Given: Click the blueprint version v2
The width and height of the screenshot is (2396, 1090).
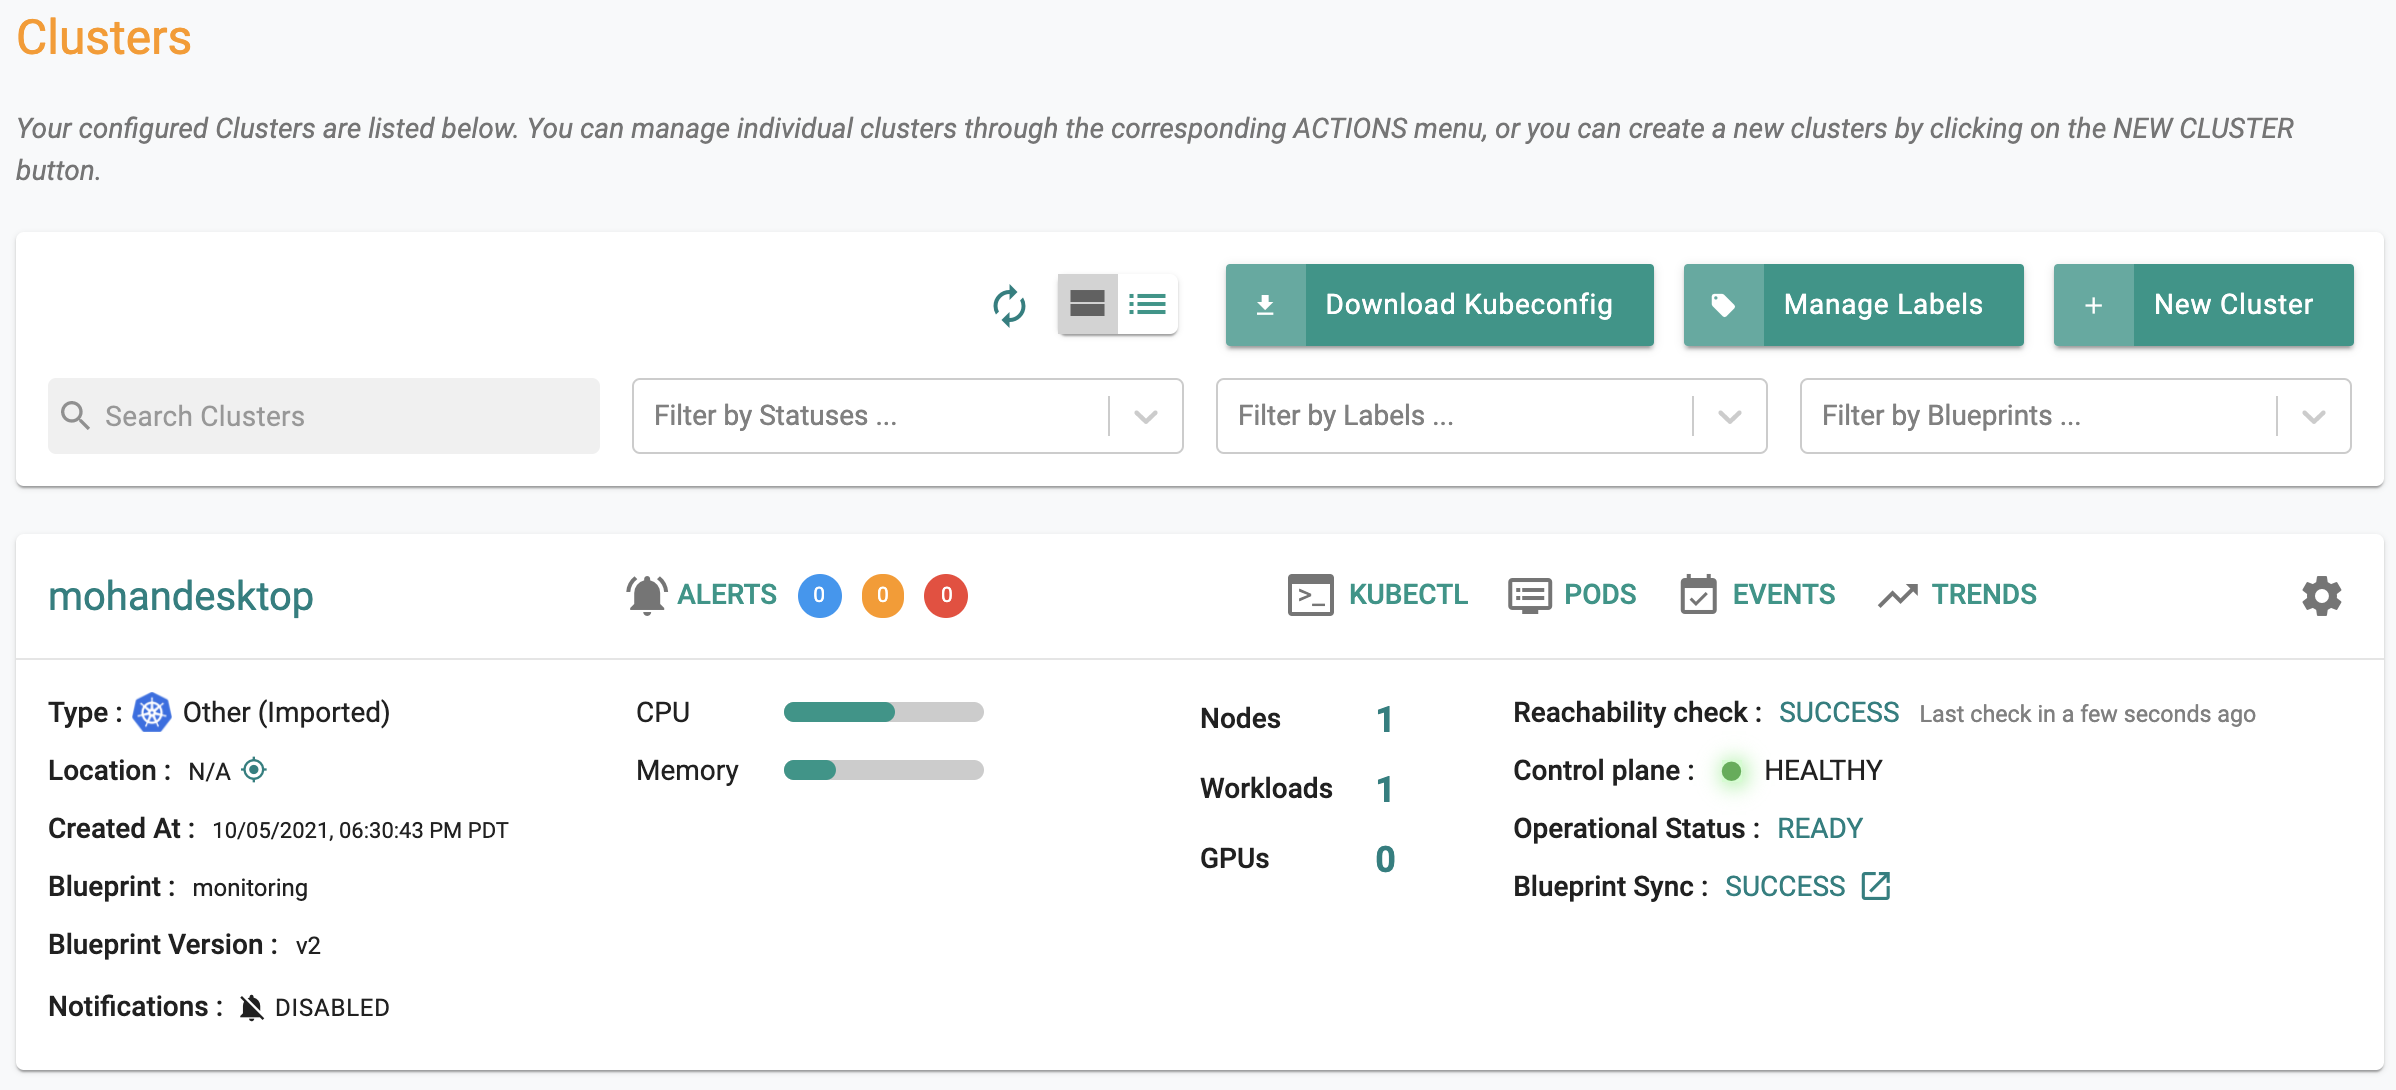Looking at the screenshot, I should coord(308,946).
